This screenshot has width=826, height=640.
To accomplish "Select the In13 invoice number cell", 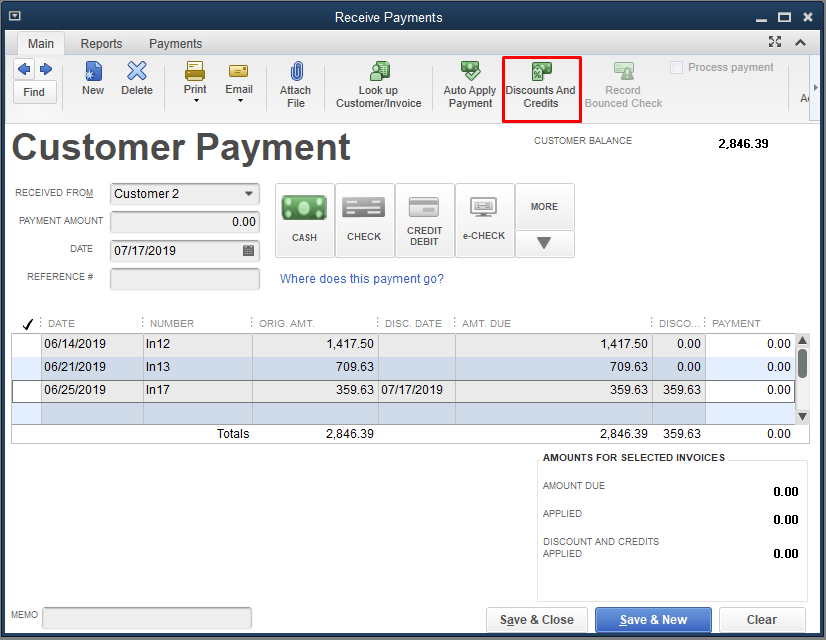I will (x=198, y=367).
